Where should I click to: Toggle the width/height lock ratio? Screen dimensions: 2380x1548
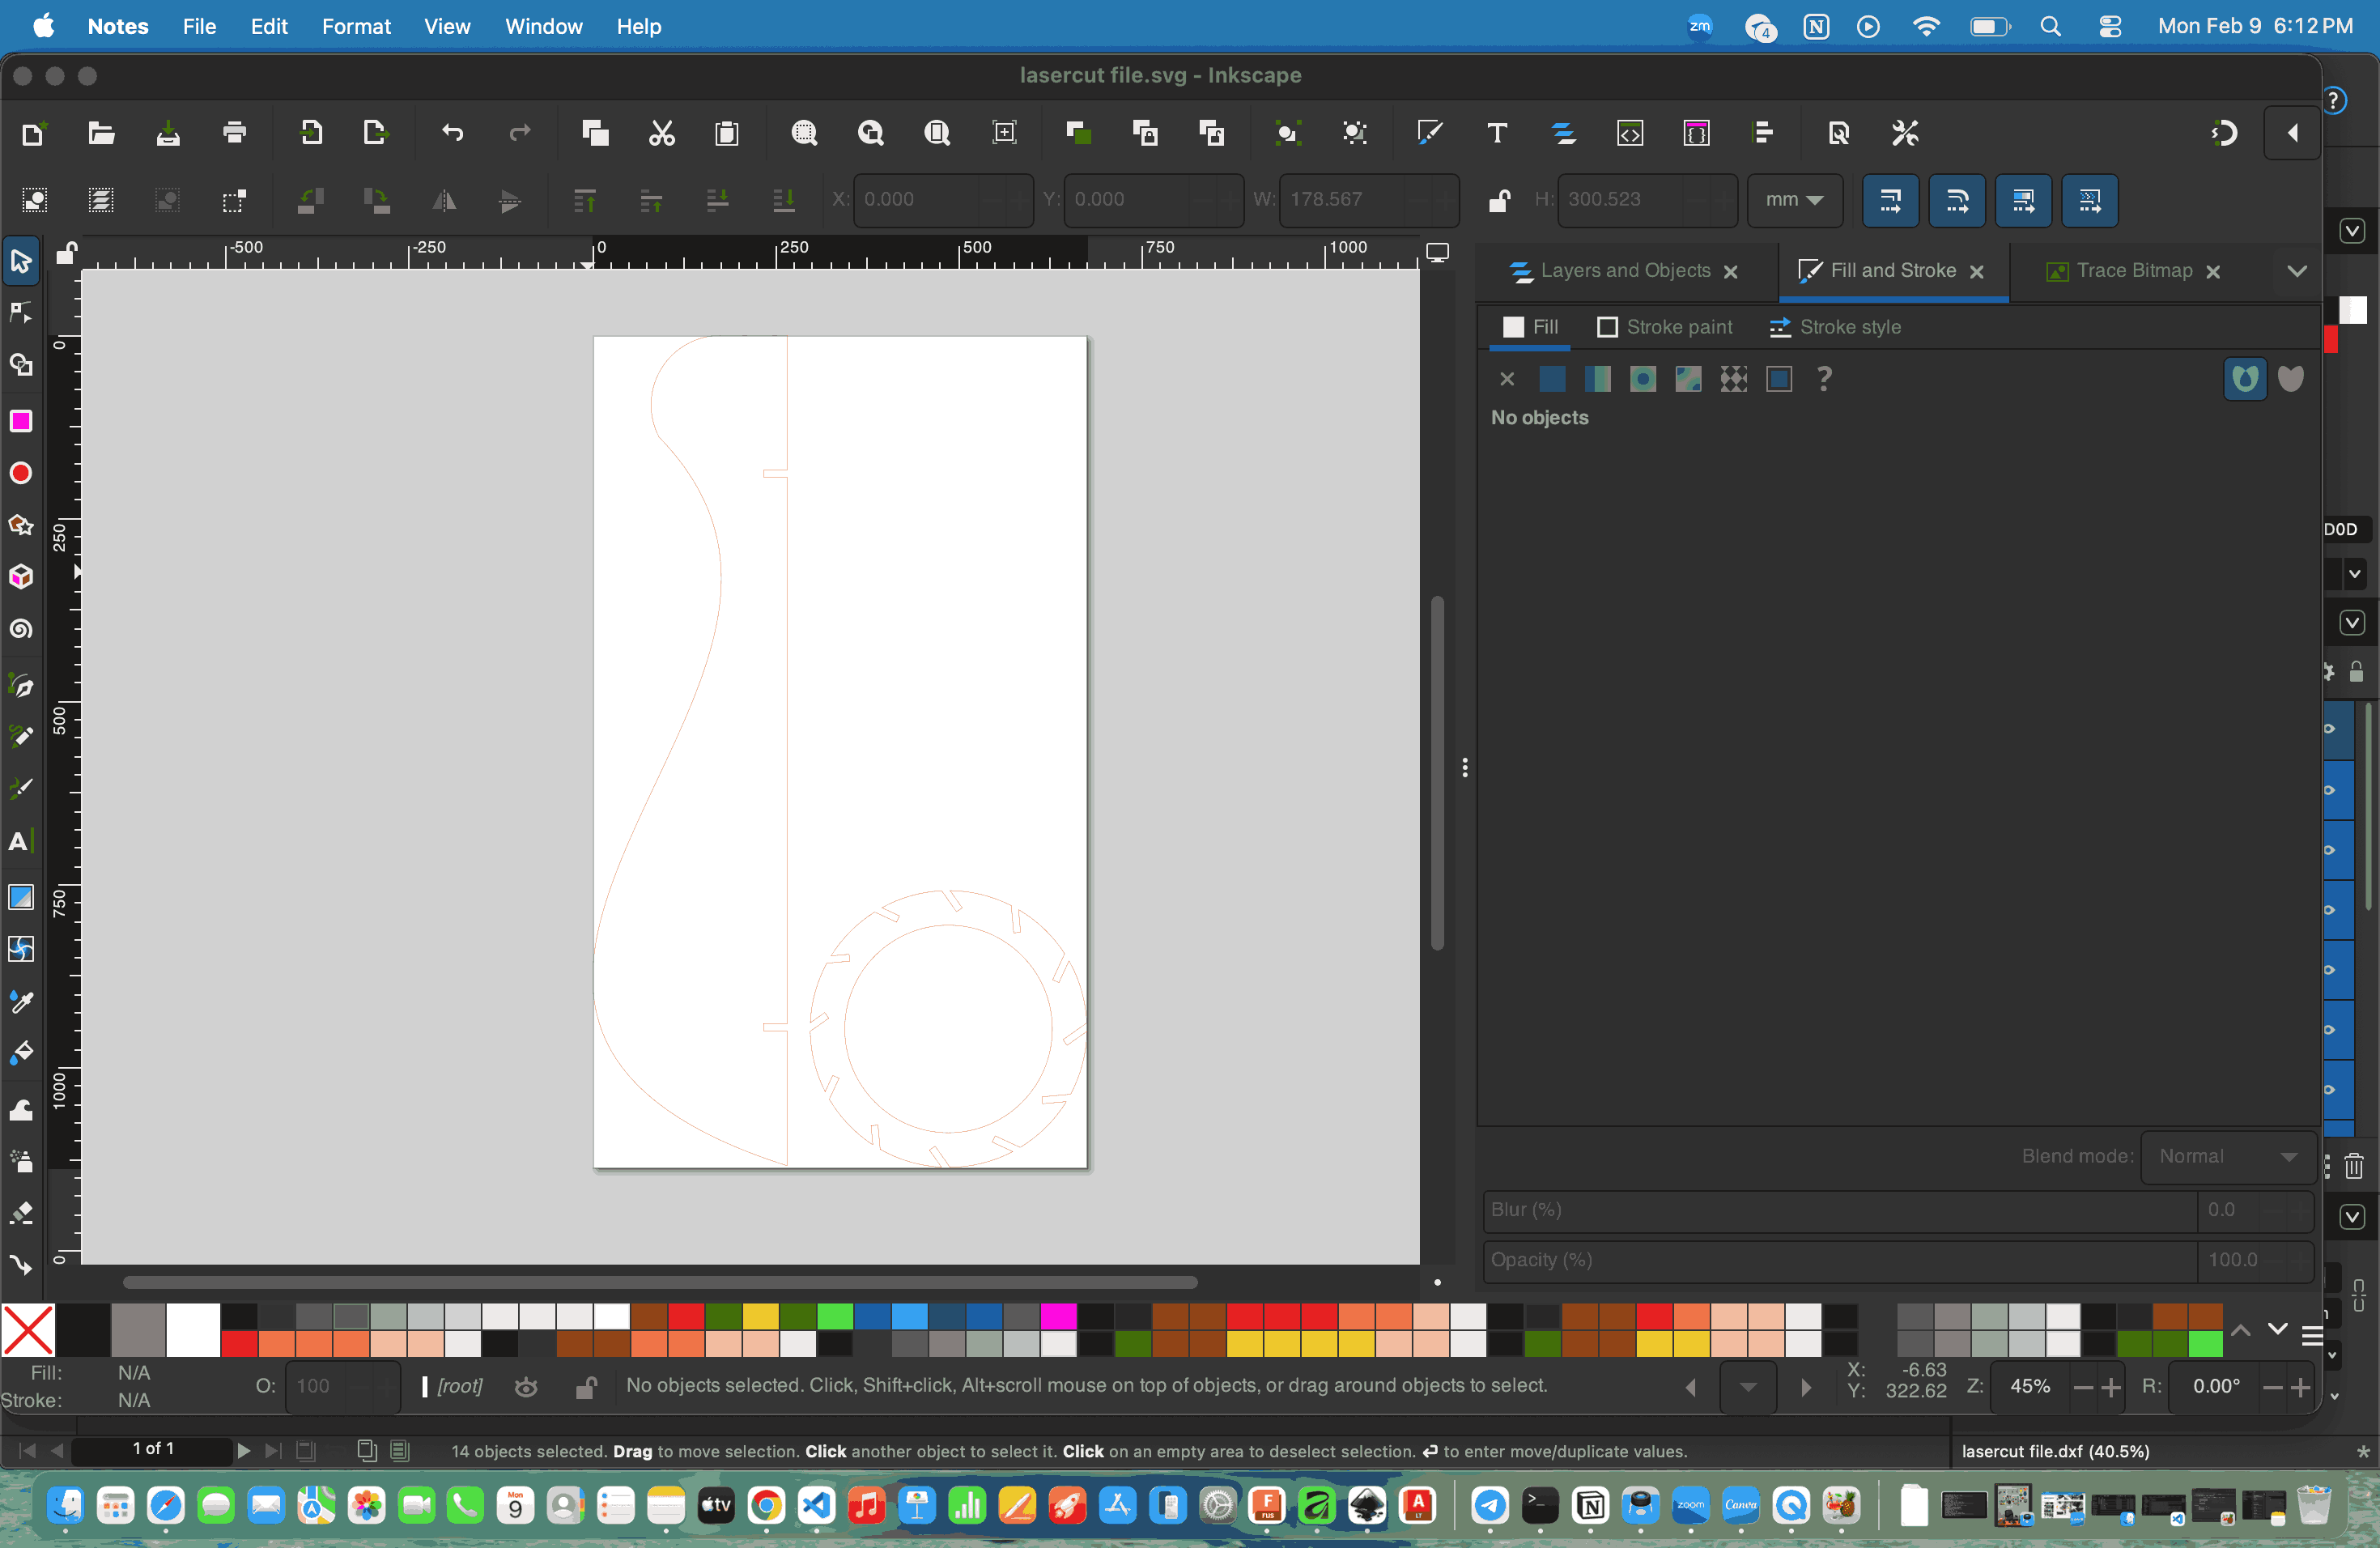1499,200
